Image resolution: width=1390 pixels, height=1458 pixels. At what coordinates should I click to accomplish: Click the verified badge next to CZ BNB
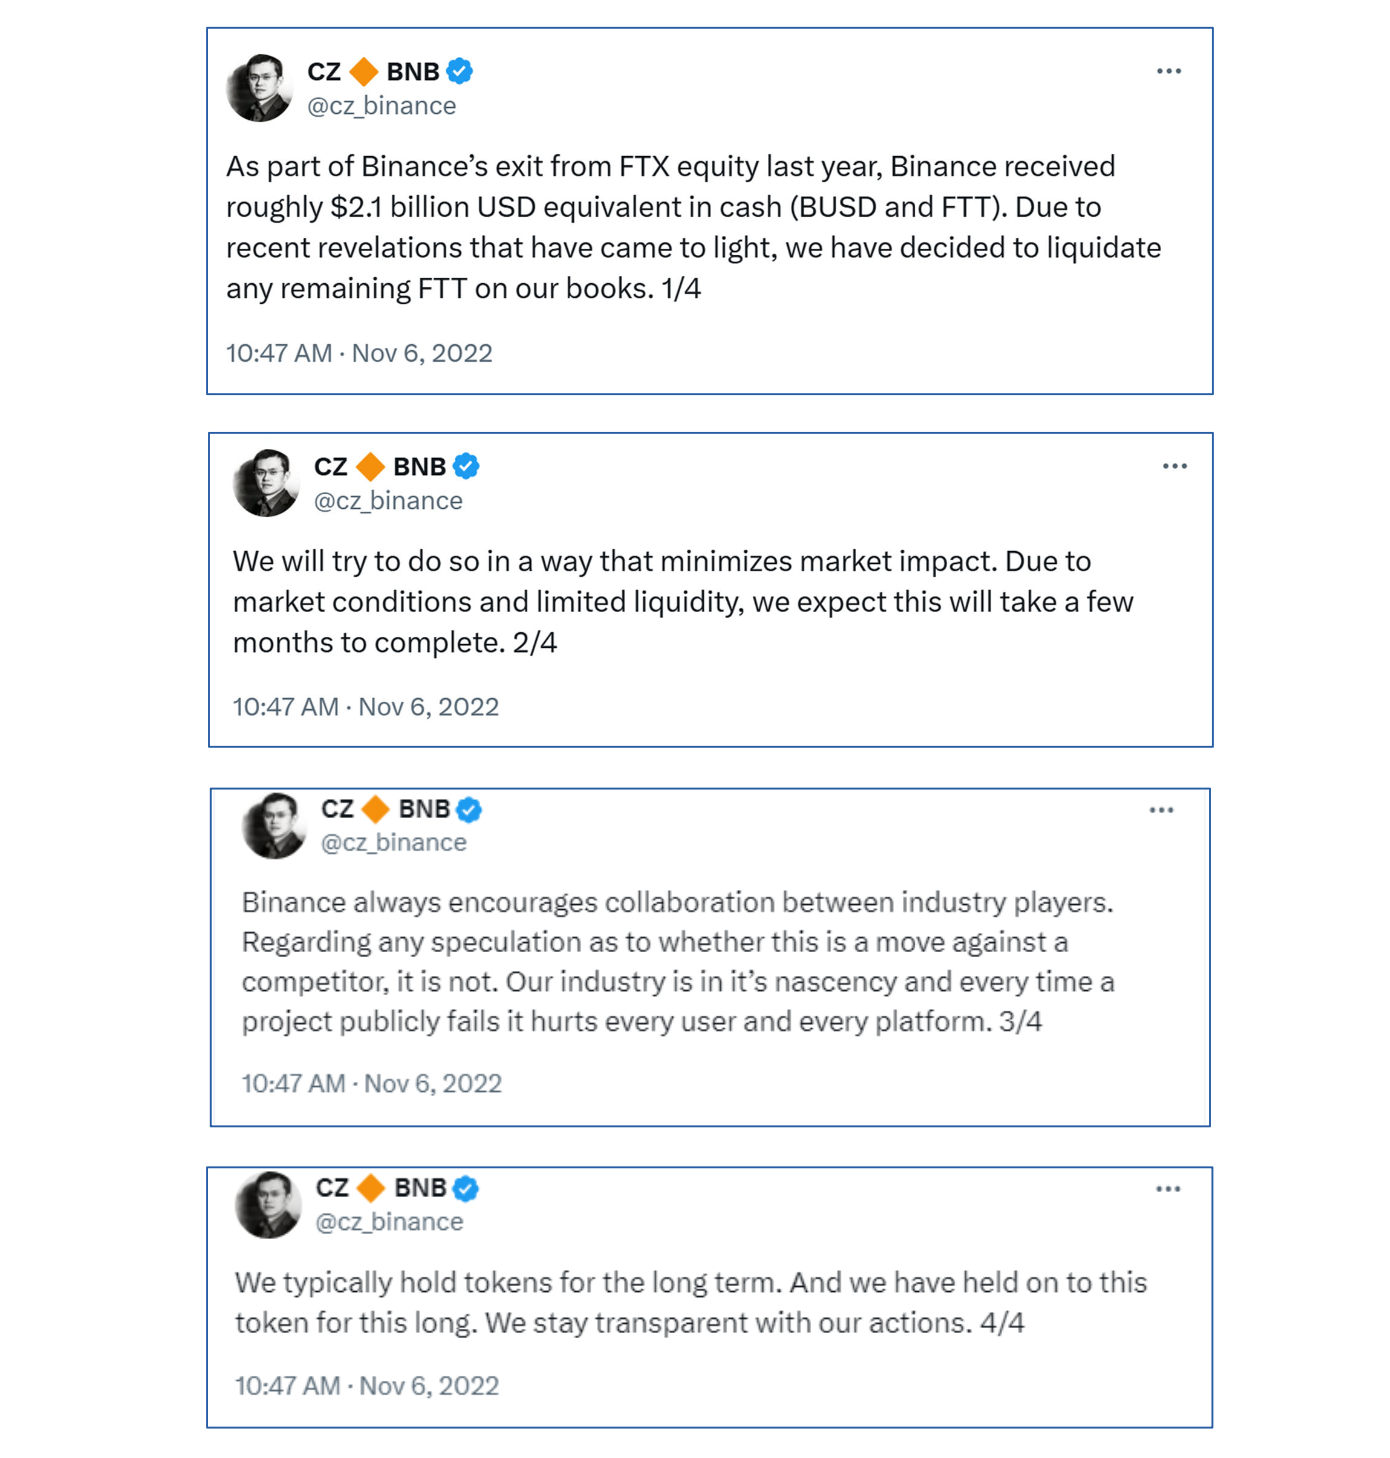click(460, 70)
